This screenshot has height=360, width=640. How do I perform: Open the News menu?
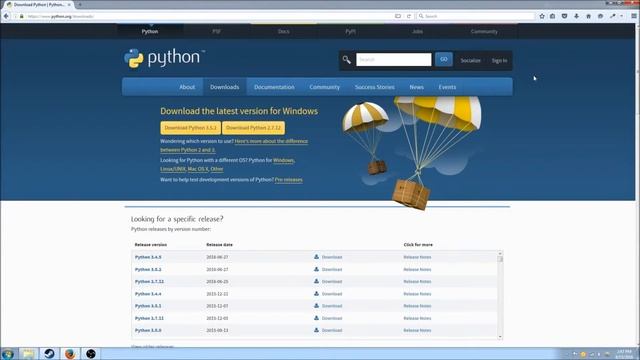click(x=417, y=87)
